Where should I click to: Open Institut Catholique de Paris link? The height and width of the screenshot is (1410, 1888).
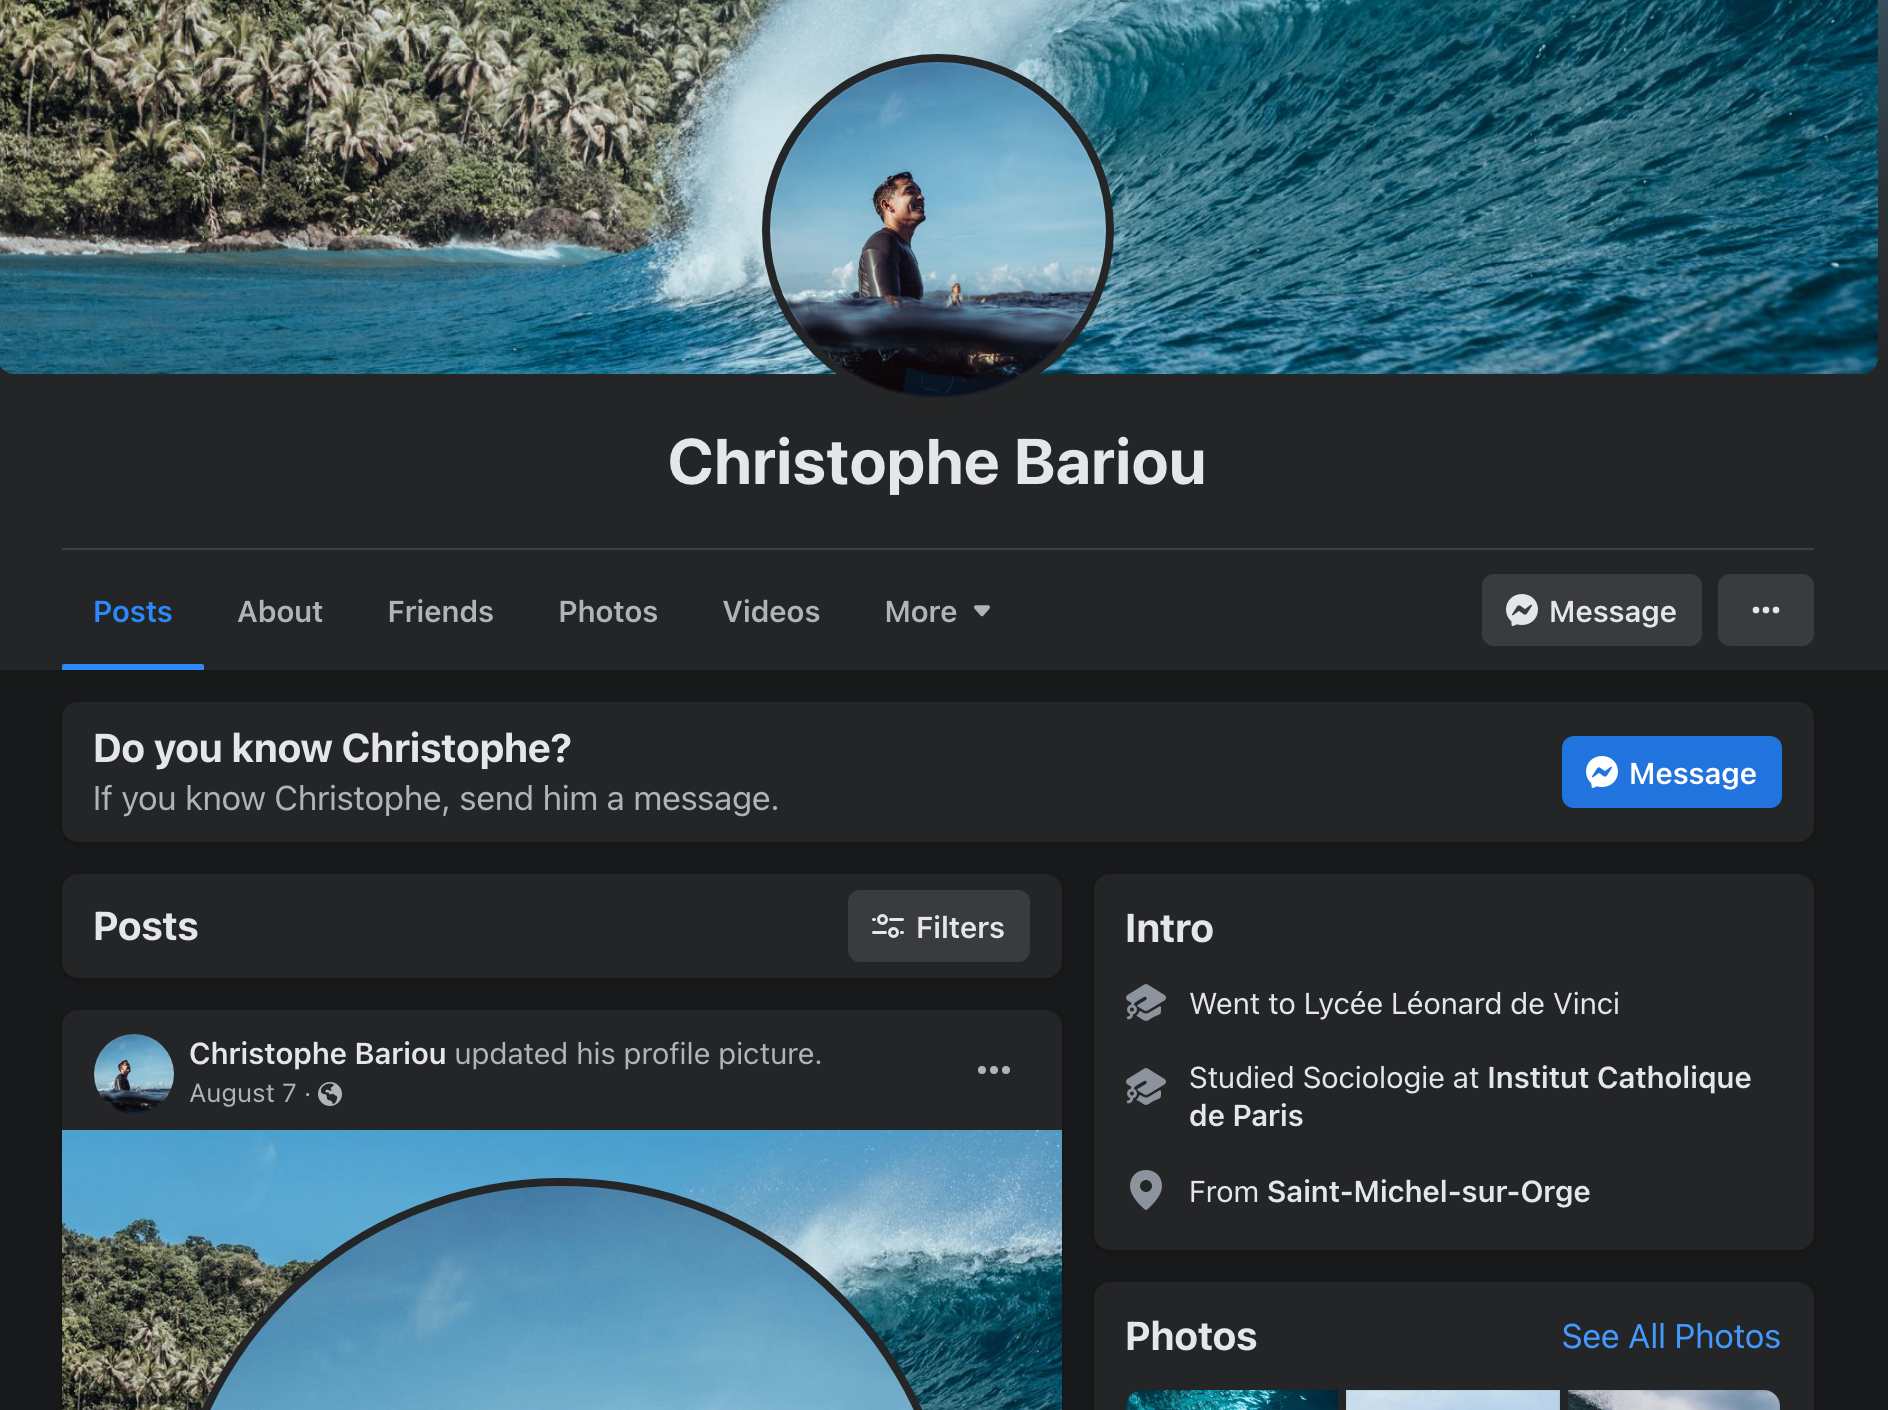[x=1470, y=1096]
